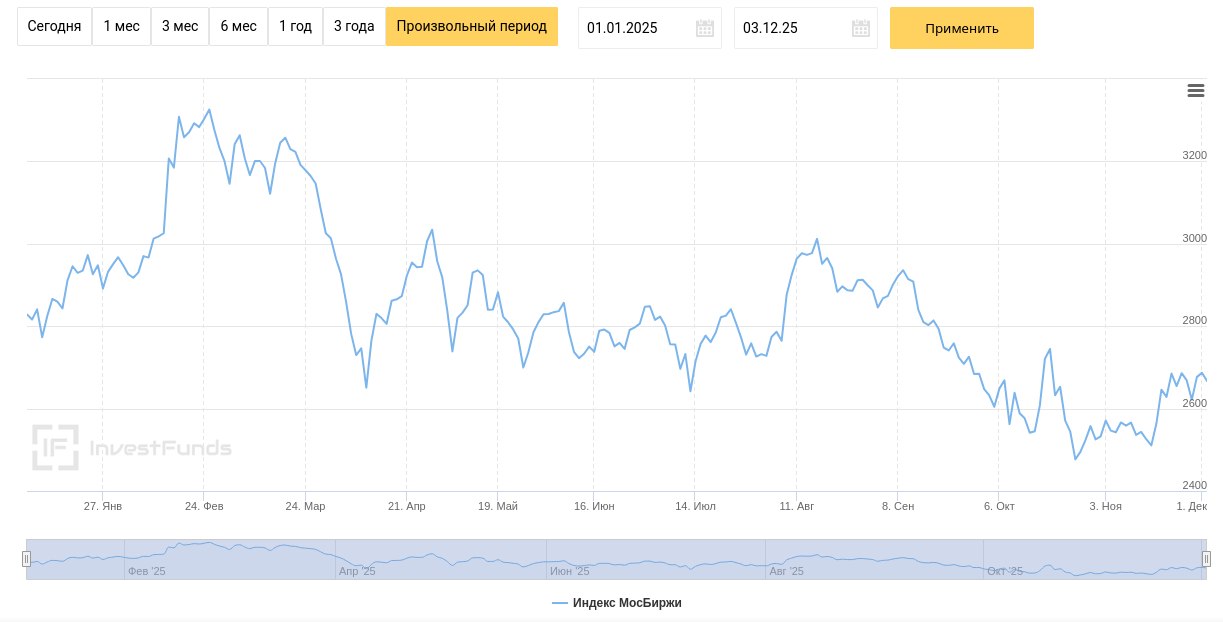Switch to 3 мес period
This screenshot has height=622, width=1223.
pos(180,27)
